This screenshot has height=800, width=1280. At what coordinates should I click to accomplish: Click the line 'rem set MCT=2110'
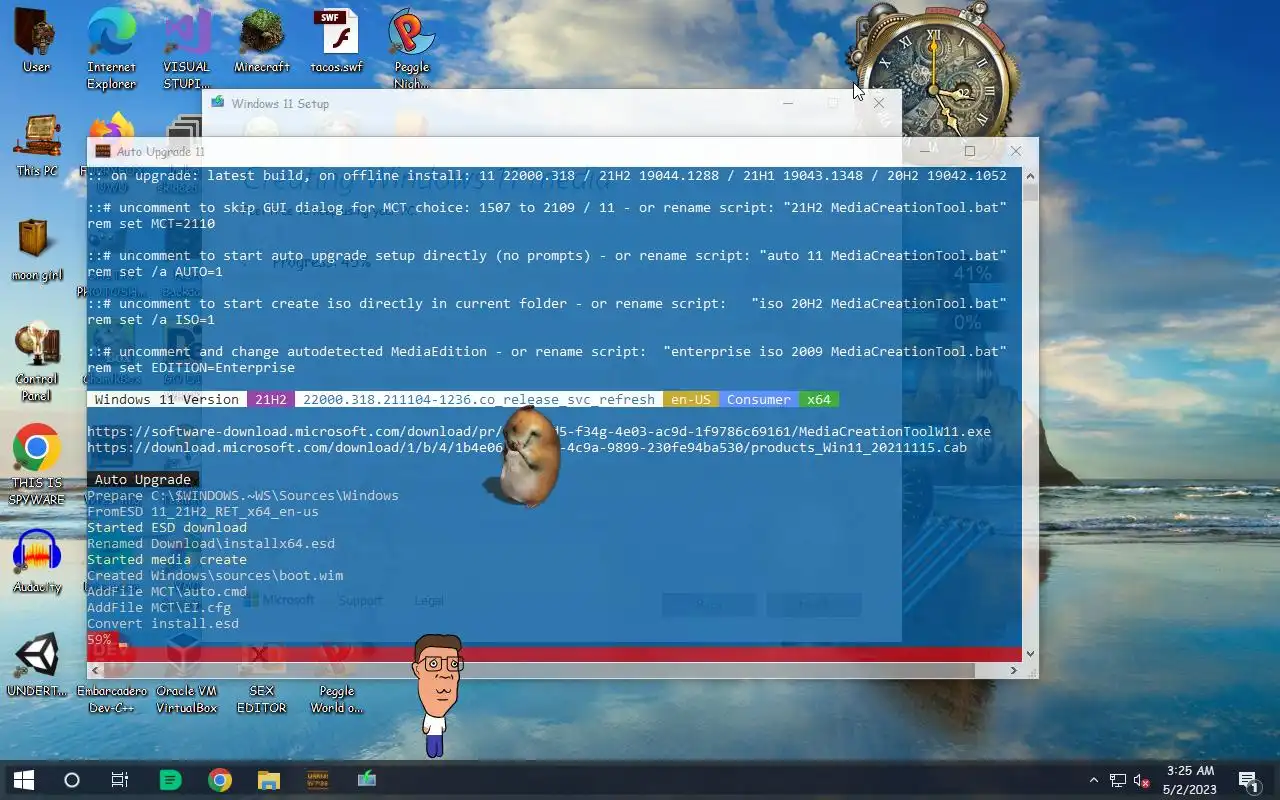tap(151, 224)
